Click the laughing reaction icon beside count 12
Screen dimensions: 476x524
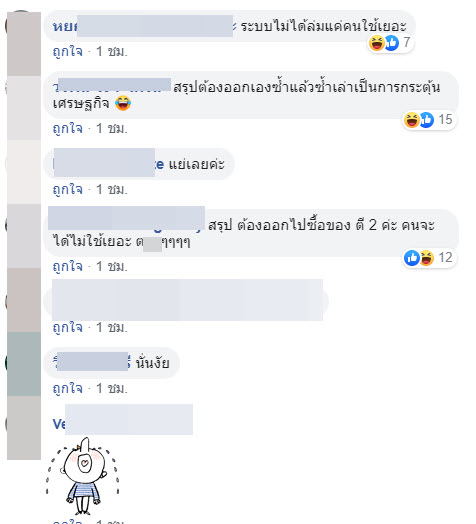click(x=426, y=258)
